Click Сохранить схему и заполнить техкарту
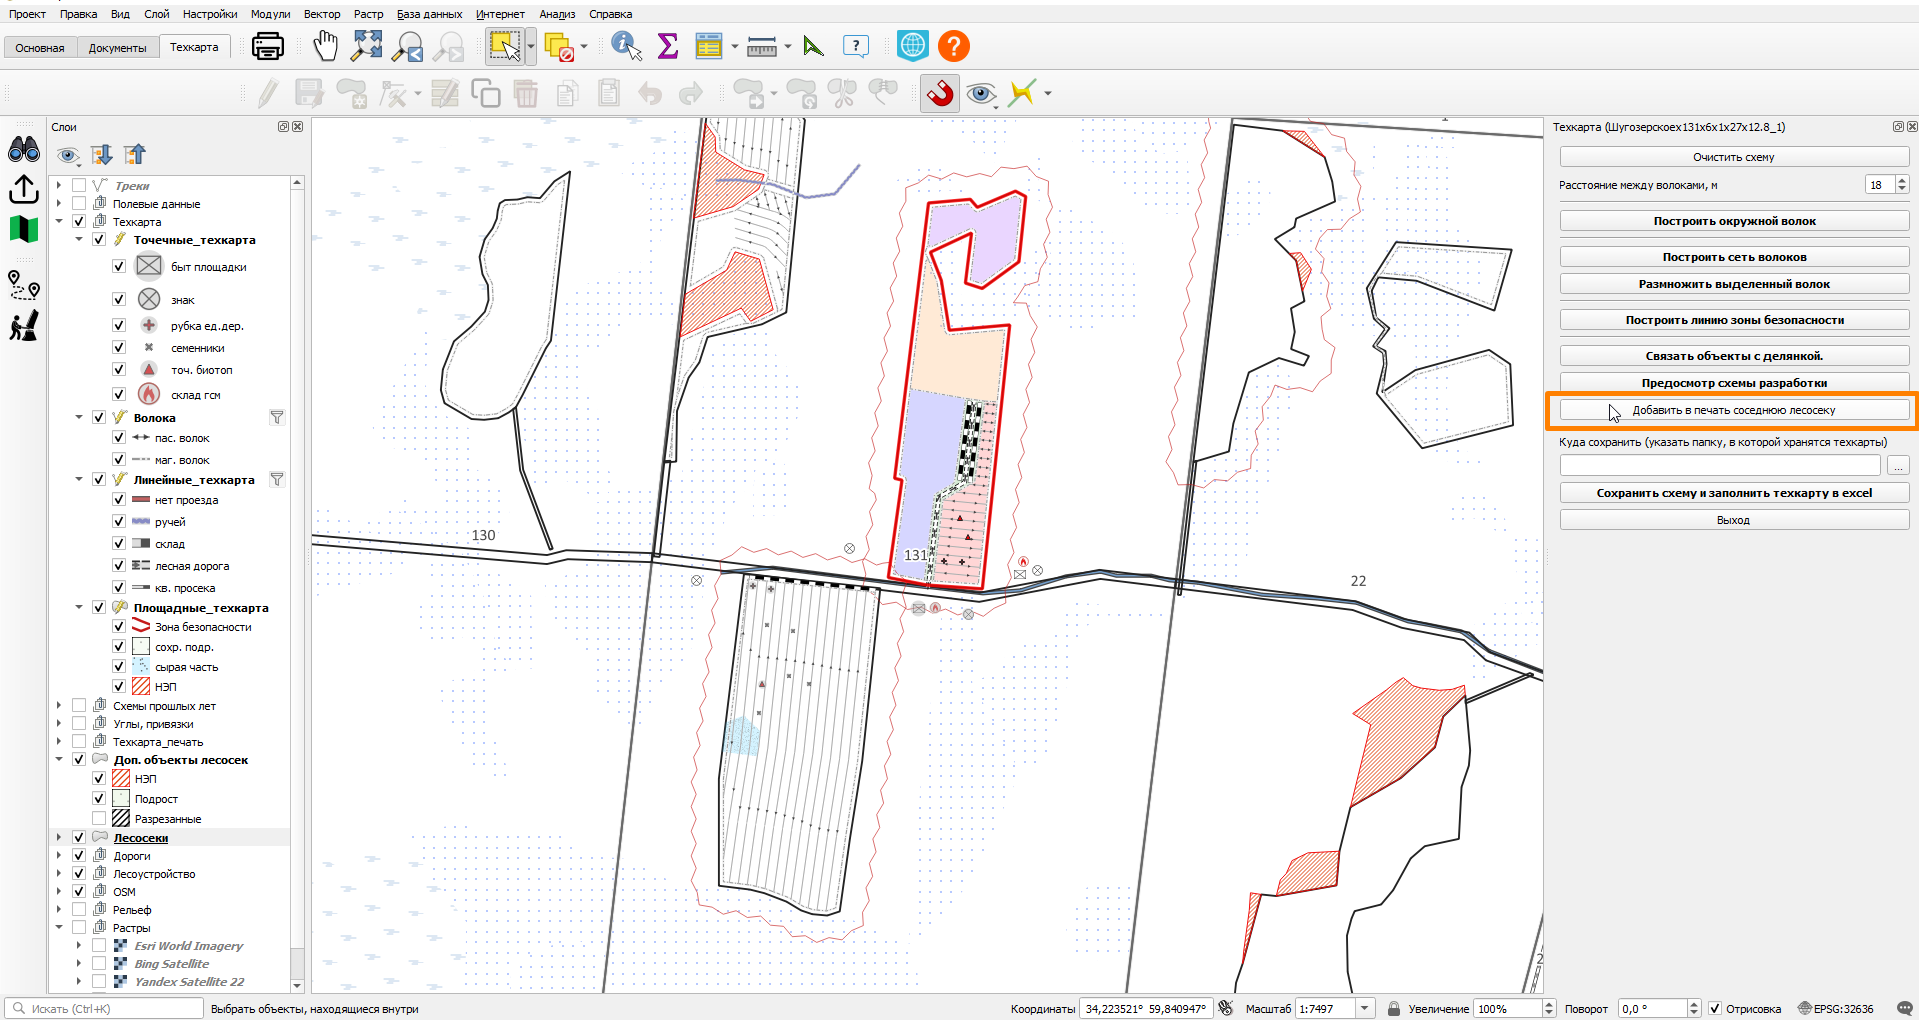Image resolution: width=1919 pixels, height=1020 pixels. (1734, 493)
